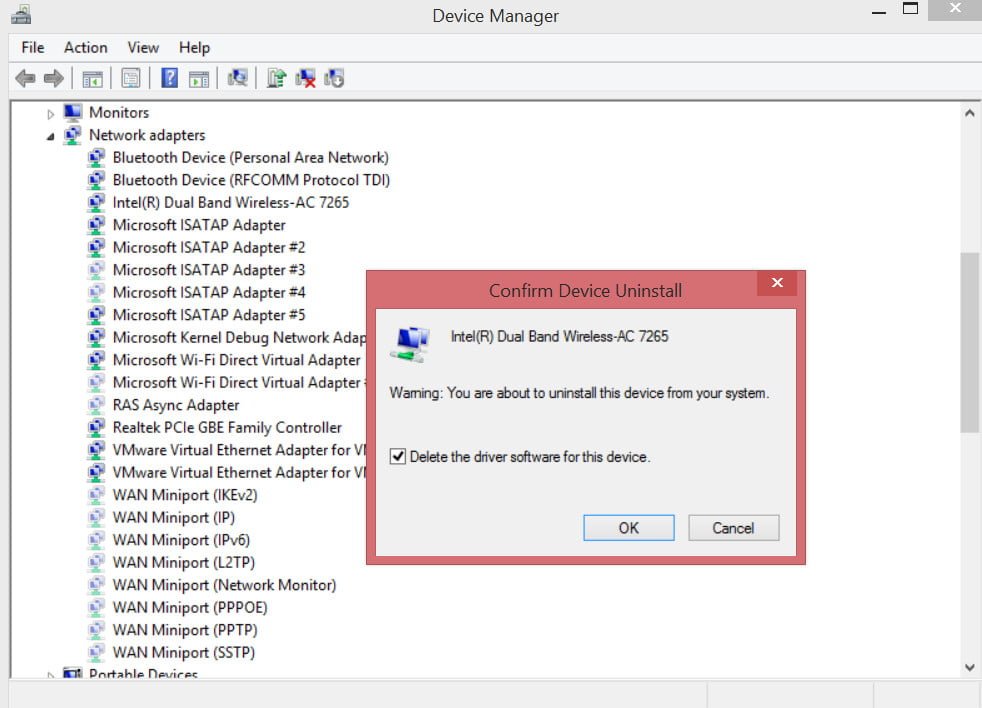
Task: Click the vertical scrollbar thumb
Action: (969, 342)
